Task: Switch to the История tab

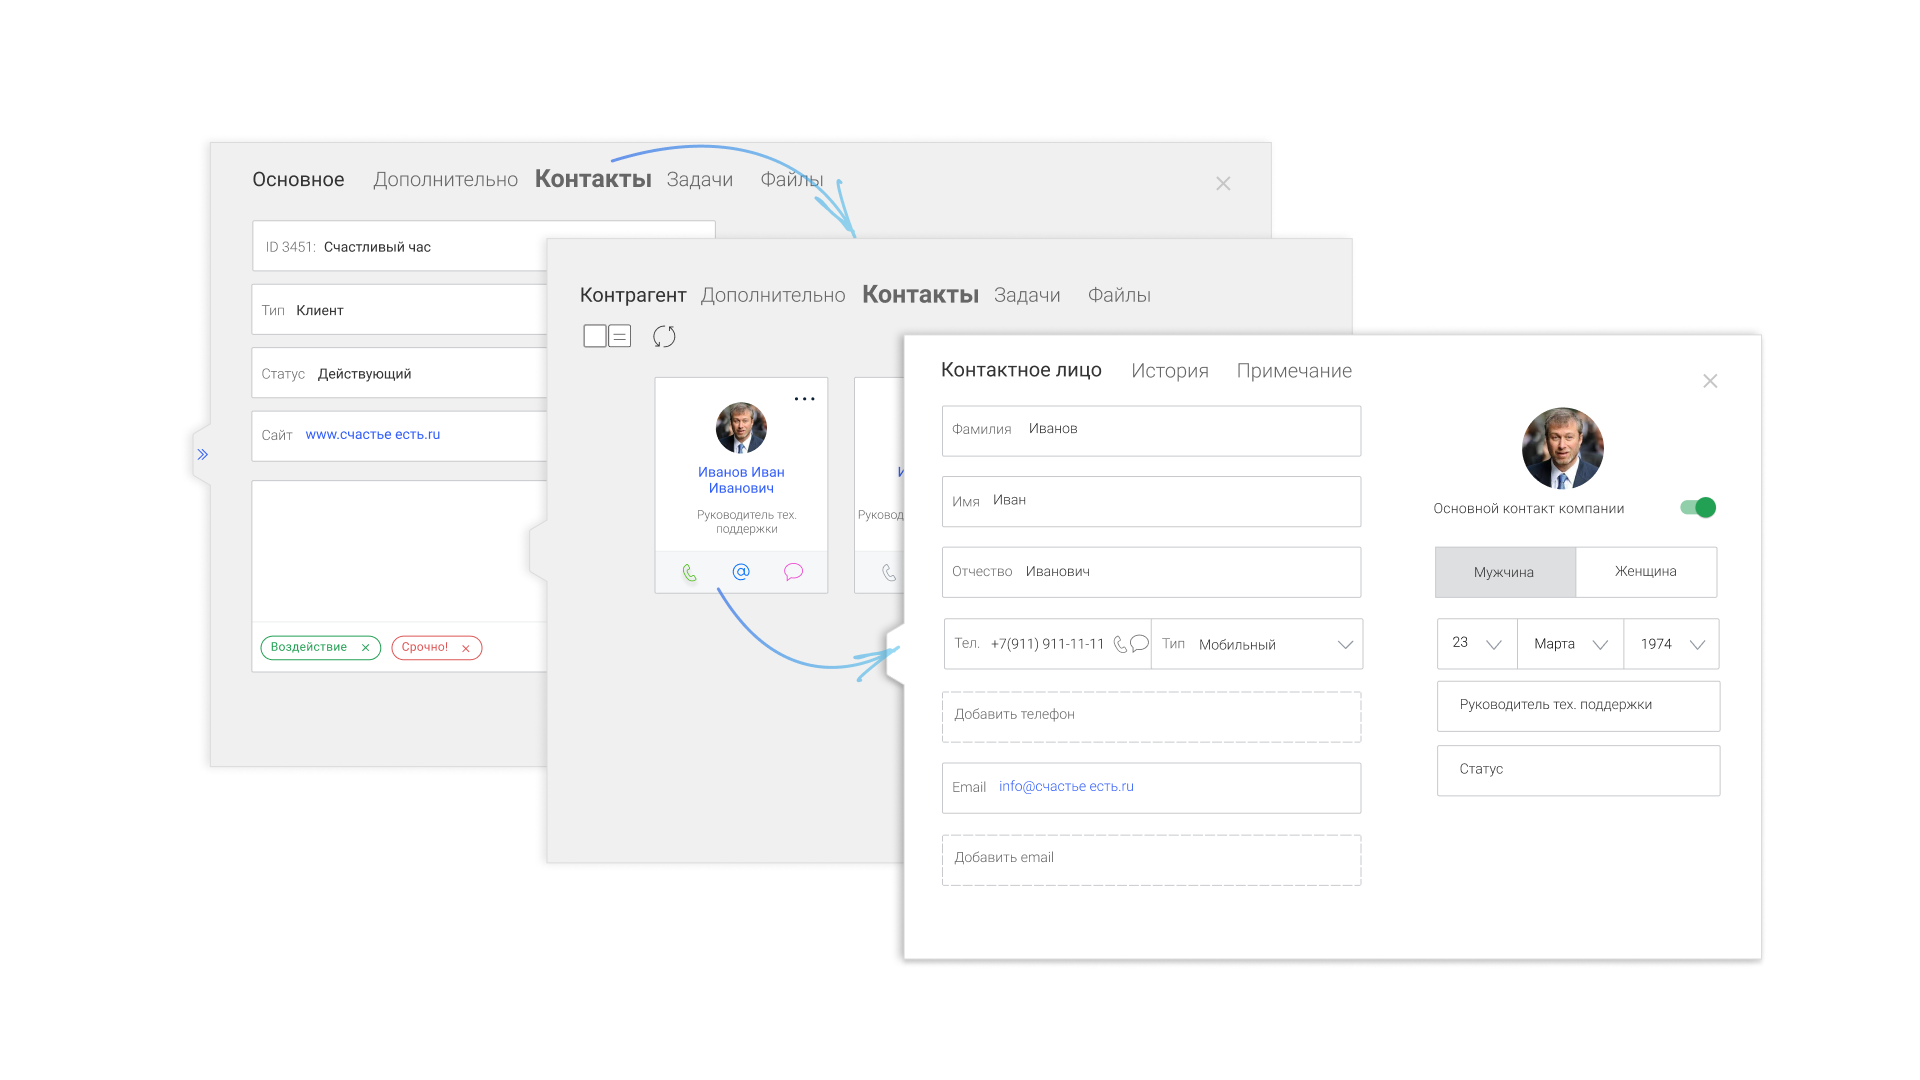Action: tap(1170, 370)
